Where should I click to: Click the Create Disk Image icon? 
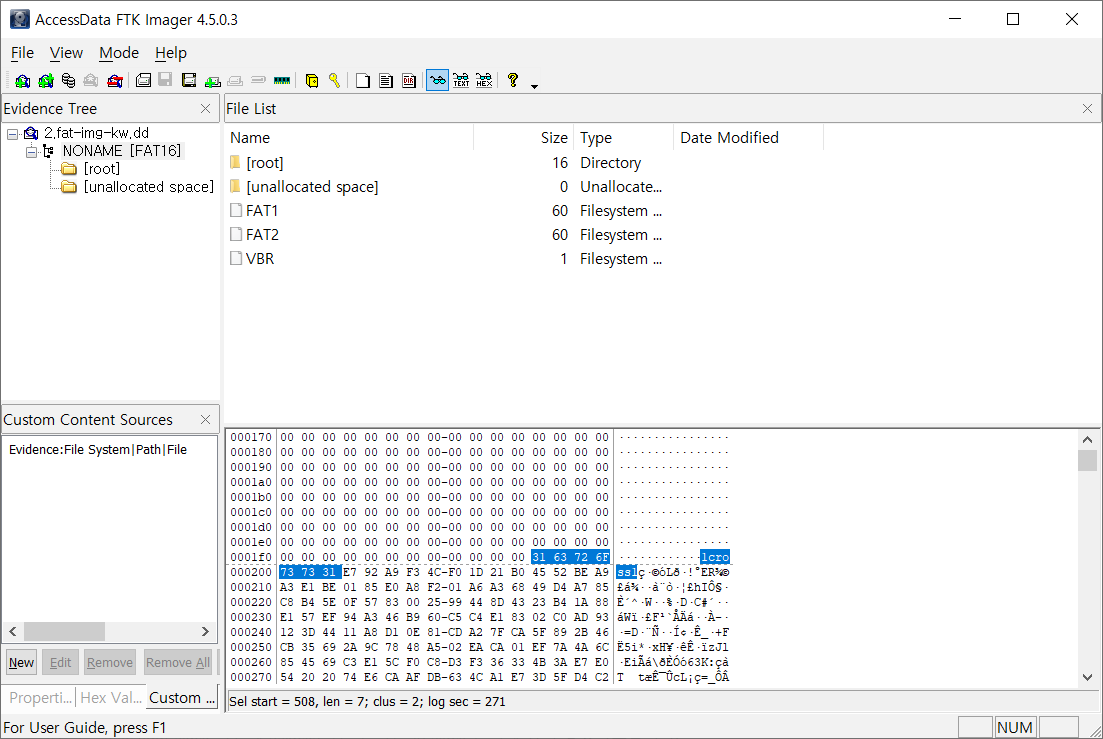(143, 80)
